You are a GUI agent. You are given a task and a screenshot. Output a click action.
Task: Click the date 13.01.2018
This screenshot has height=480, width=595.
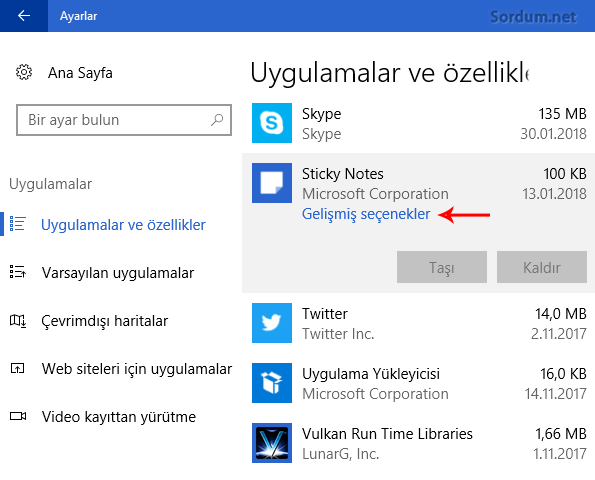coord(554,194)
